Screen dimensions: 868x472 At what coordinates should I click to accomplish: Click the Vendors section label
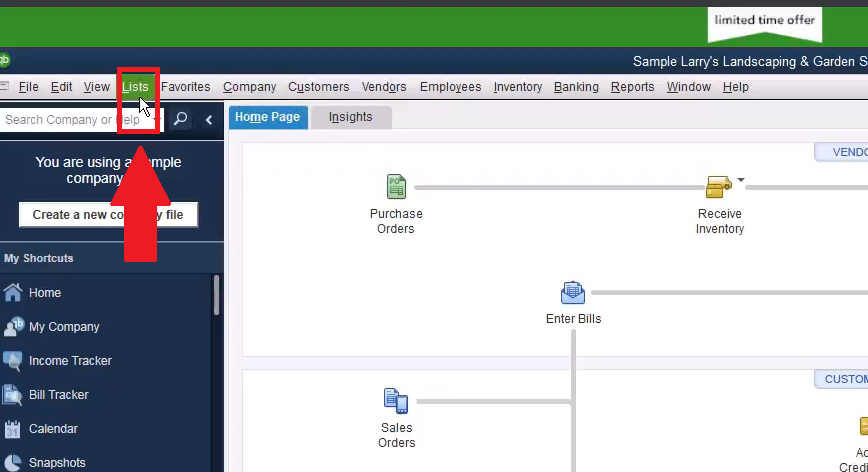[x=845, y=152]
